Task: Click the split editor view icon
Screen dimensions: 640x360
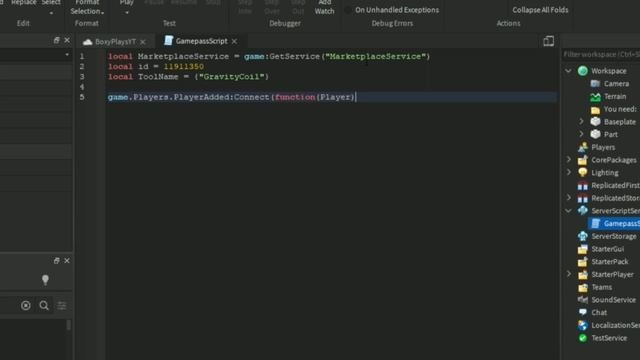Action: pos(549,41)
